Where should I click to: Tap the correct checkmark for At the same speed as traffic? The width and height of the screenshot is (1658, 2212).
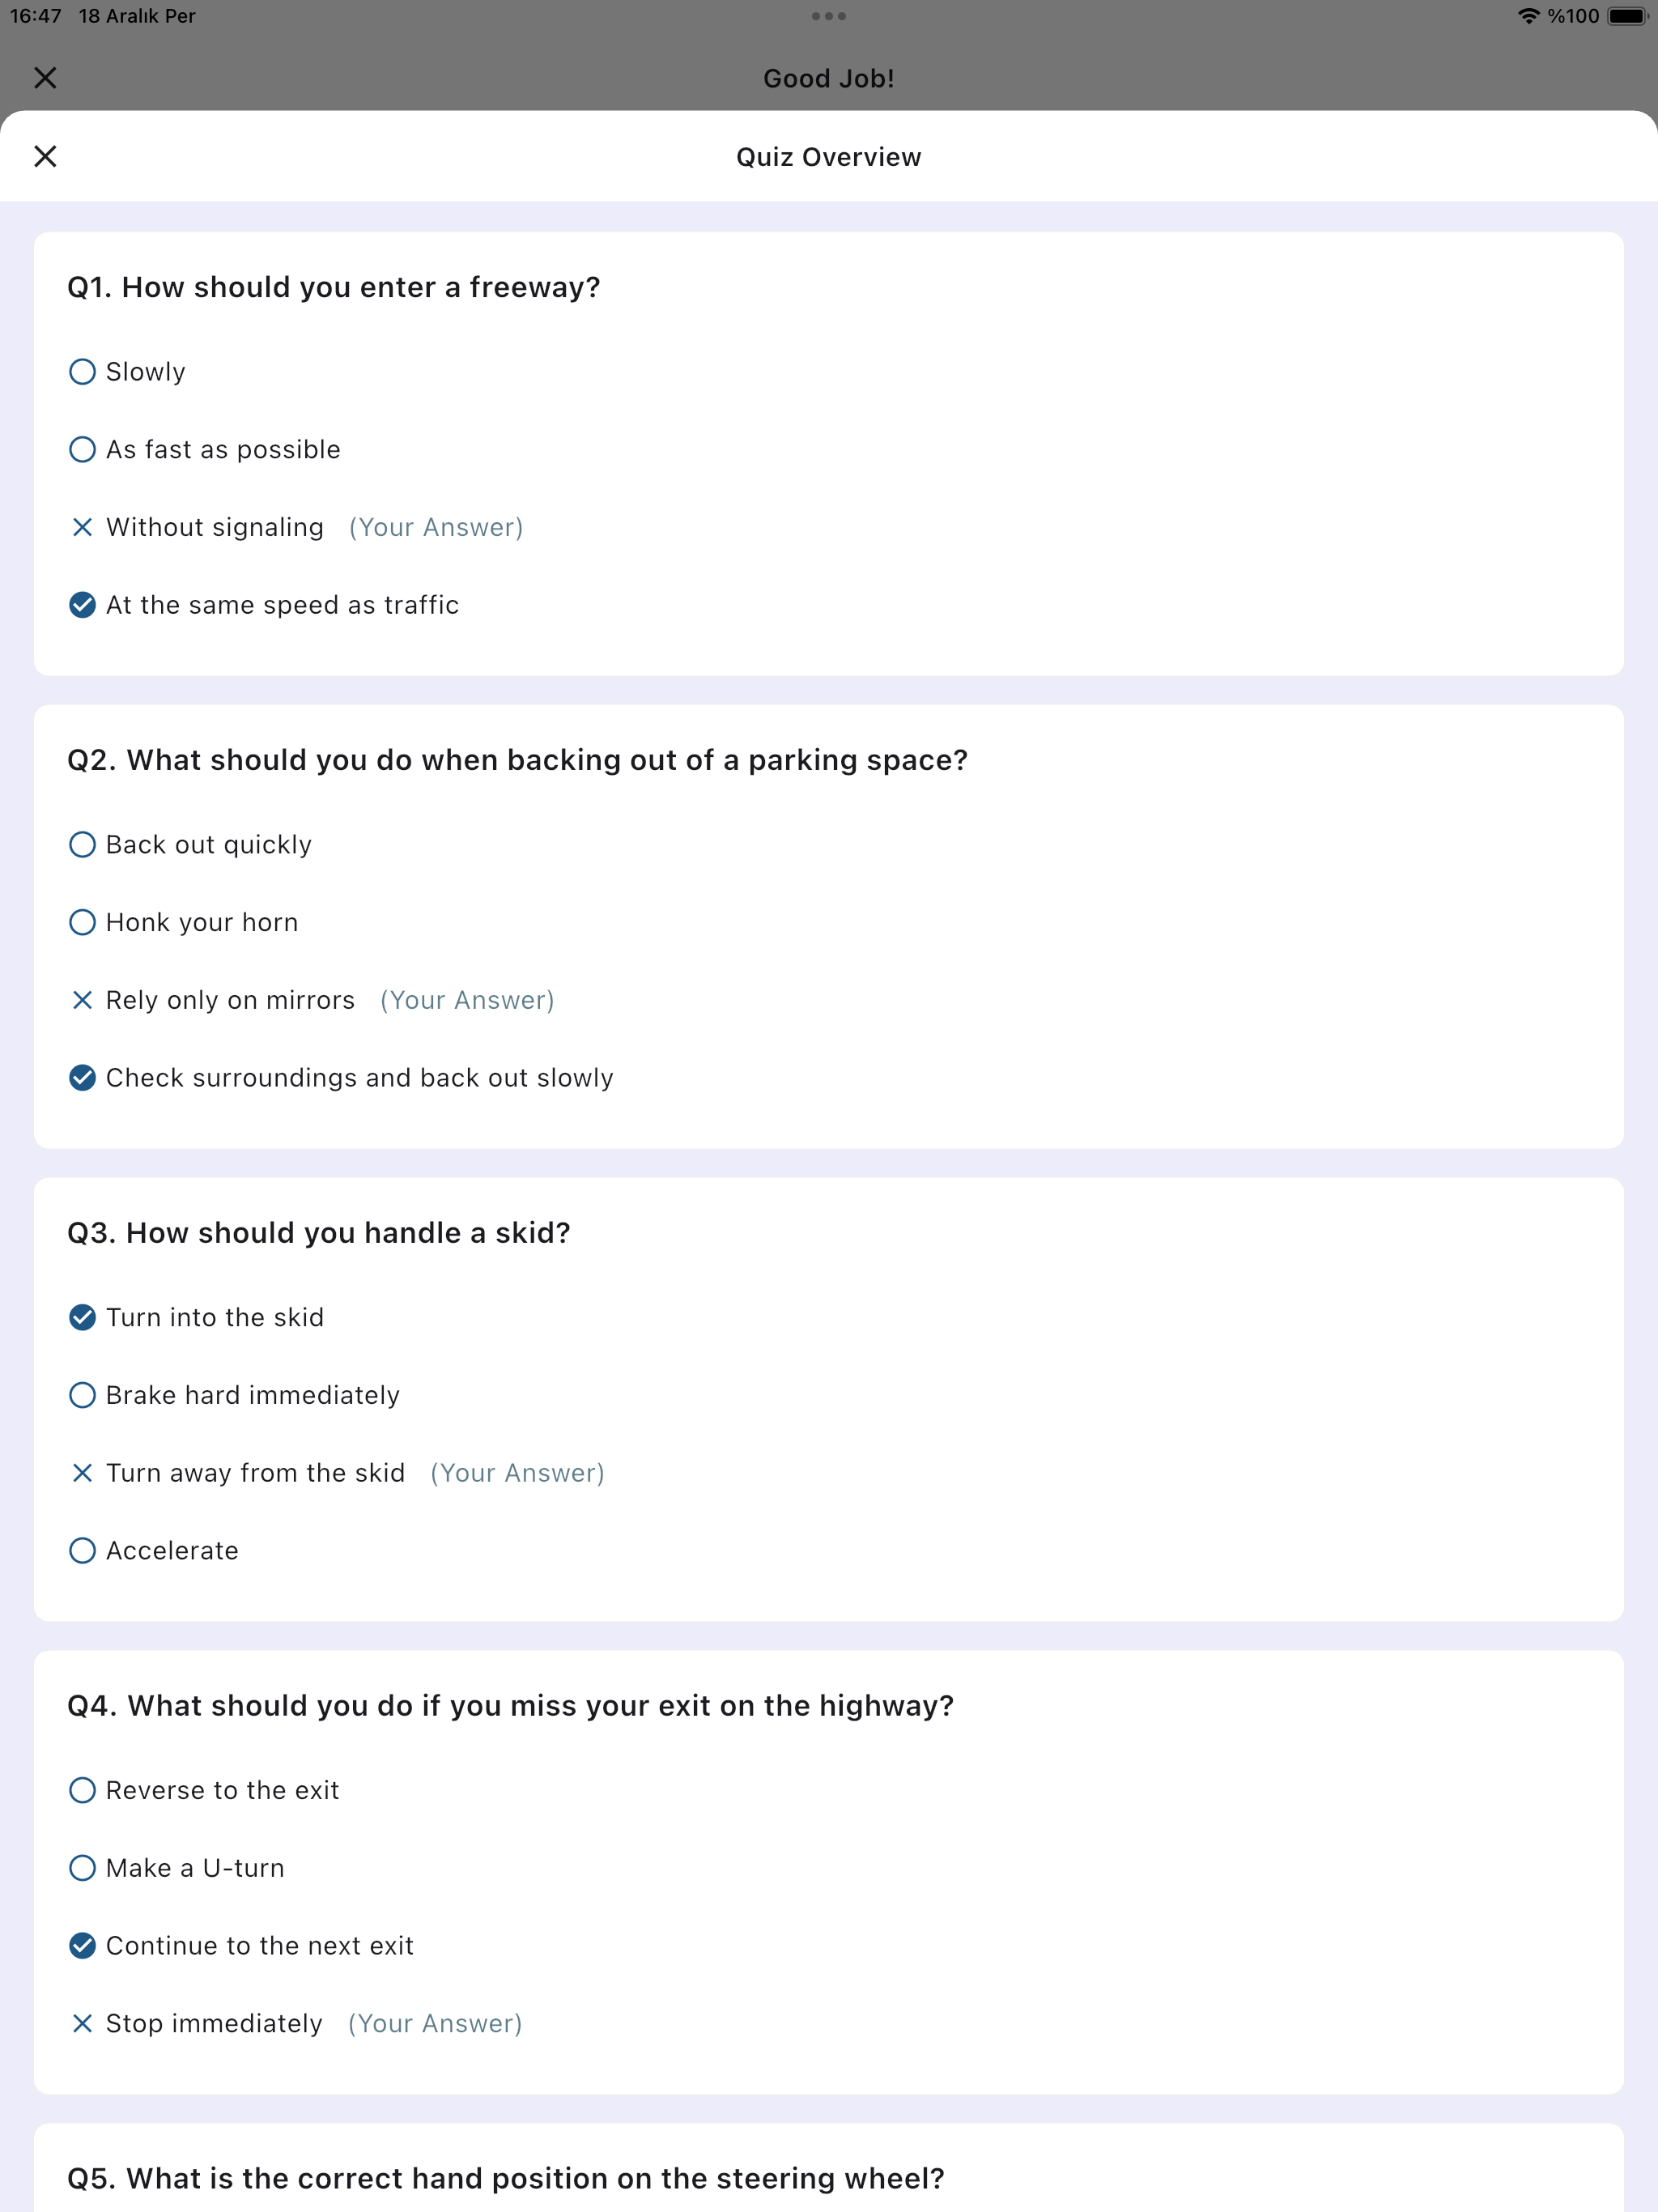tap(82, 605)
